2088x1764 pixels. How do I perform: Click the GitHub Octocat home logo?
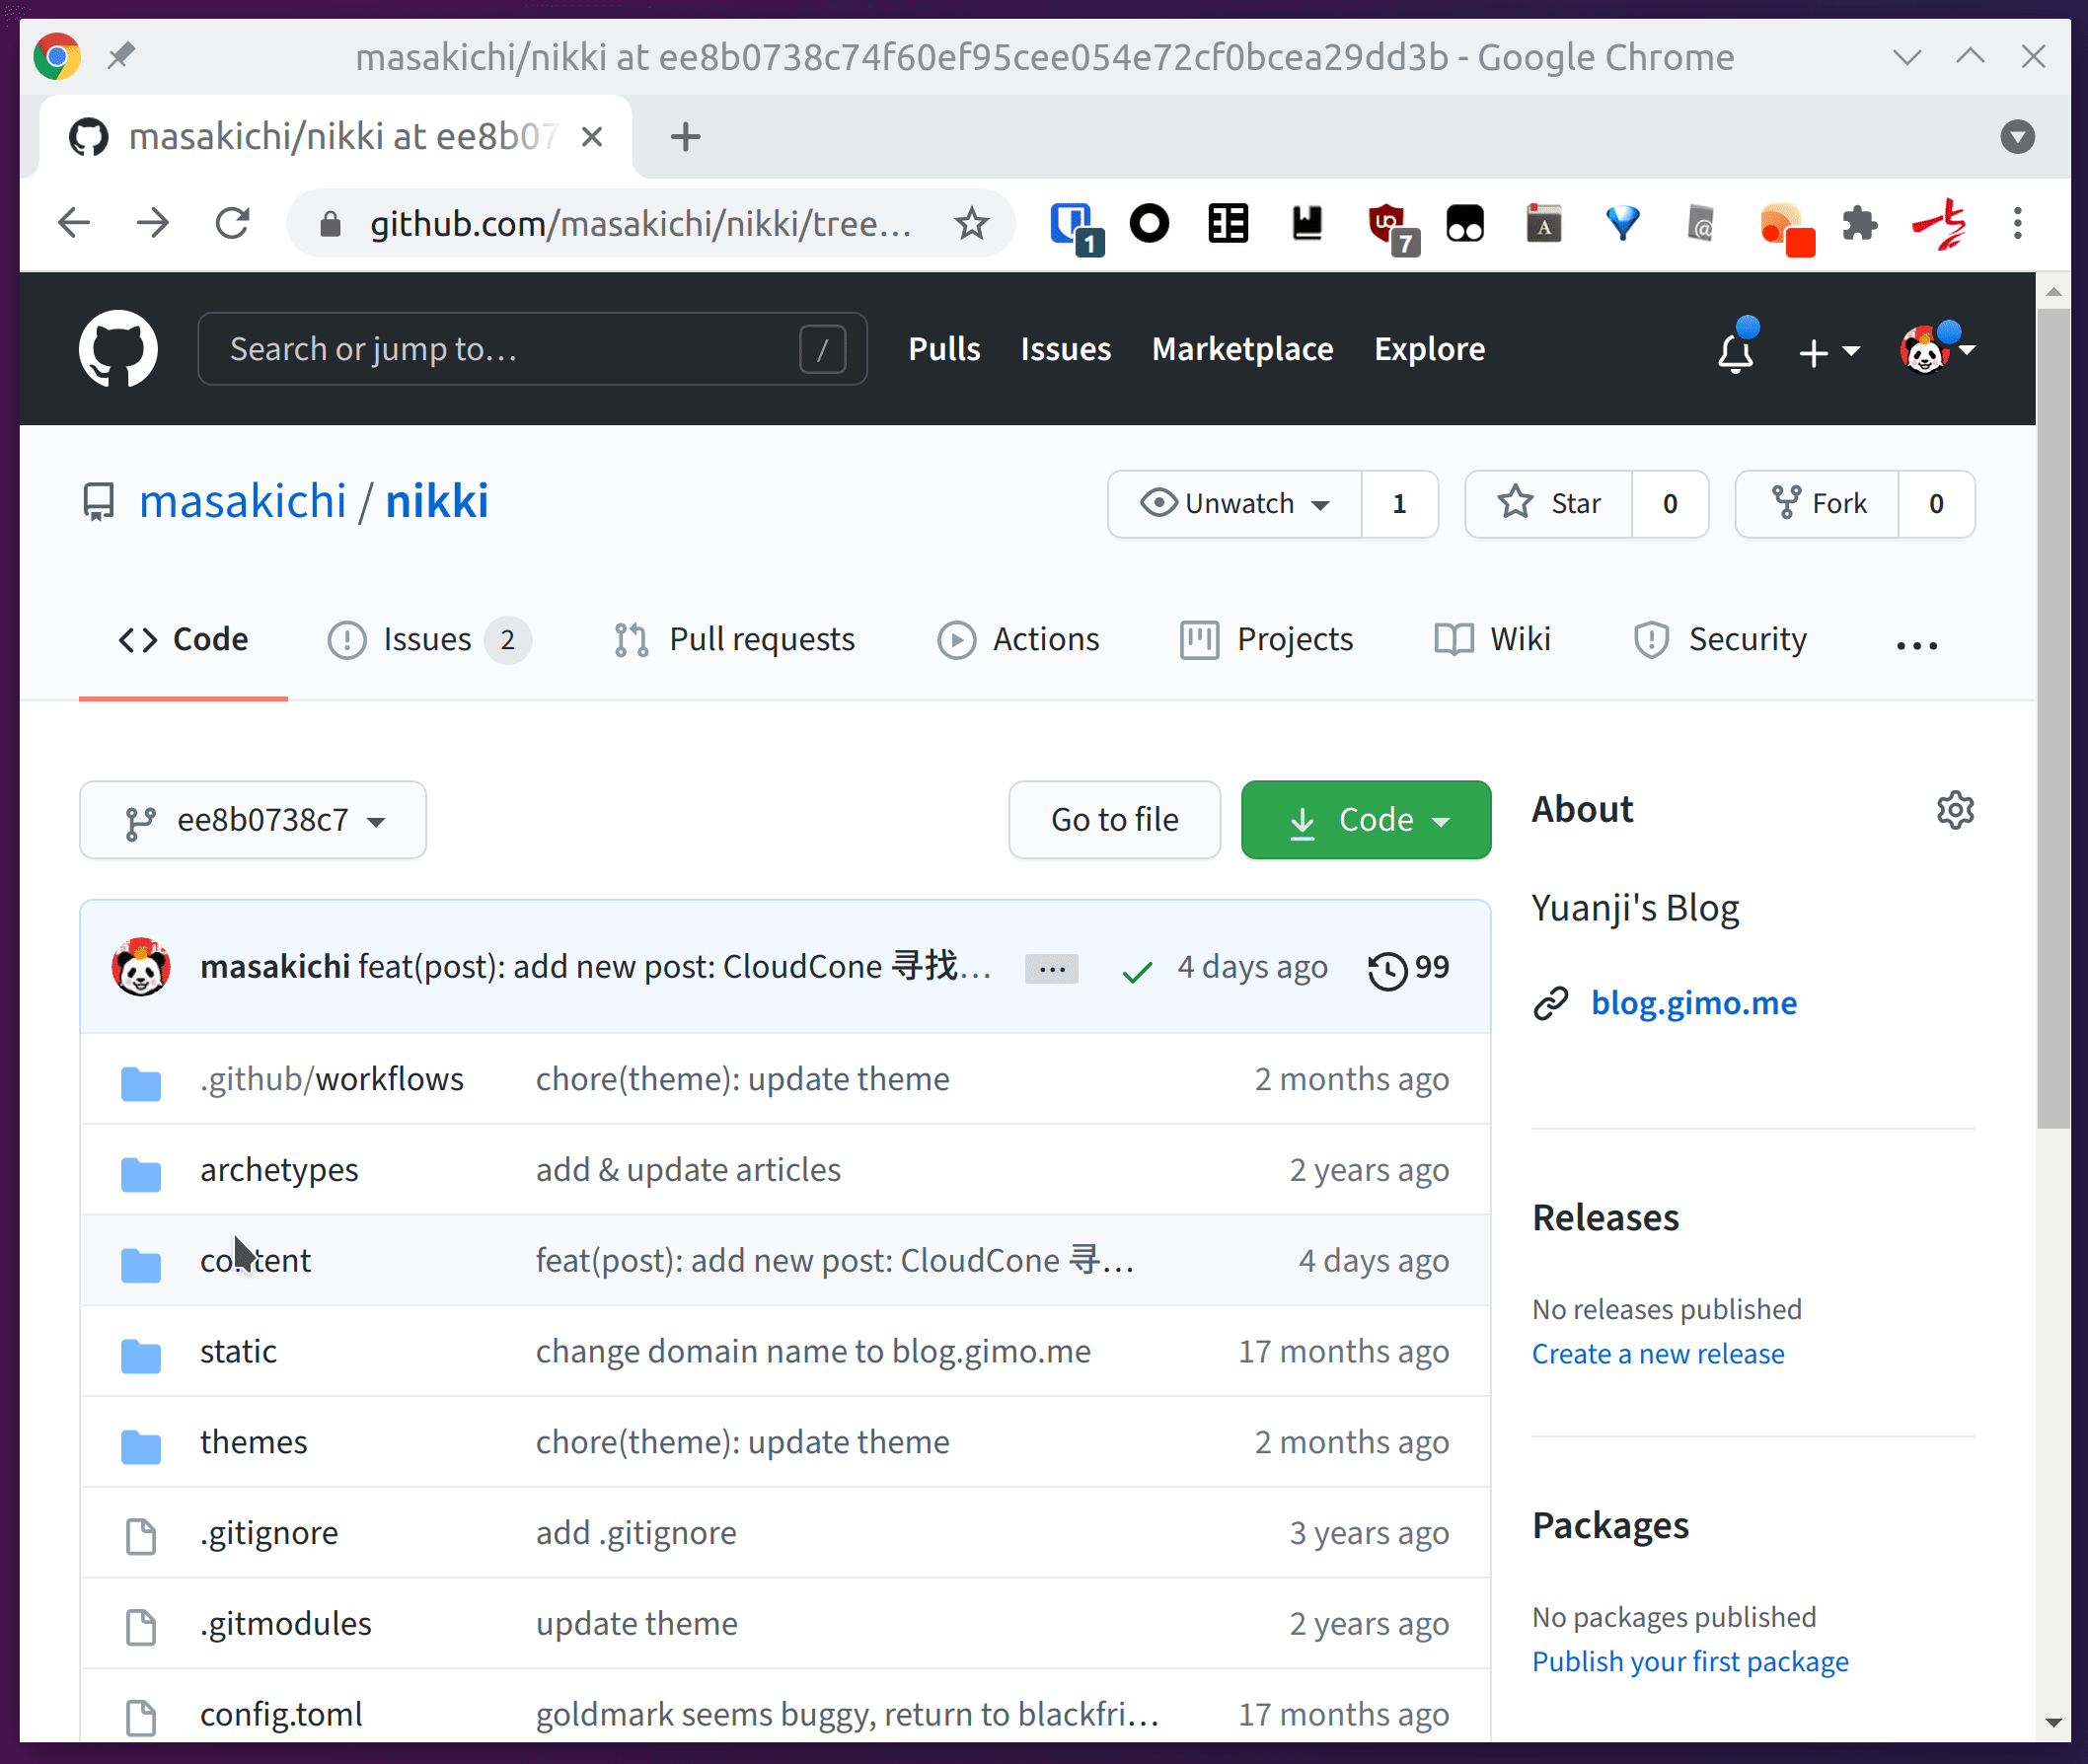(118, 349)
